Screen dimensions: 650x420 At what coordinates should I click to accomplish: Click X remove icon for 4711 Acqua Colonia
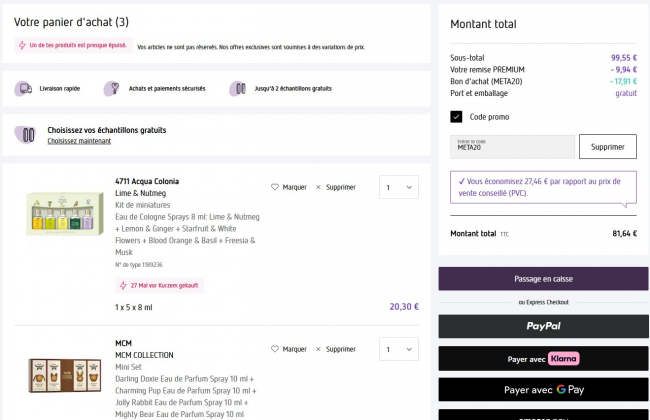click(x=318, y=187)
